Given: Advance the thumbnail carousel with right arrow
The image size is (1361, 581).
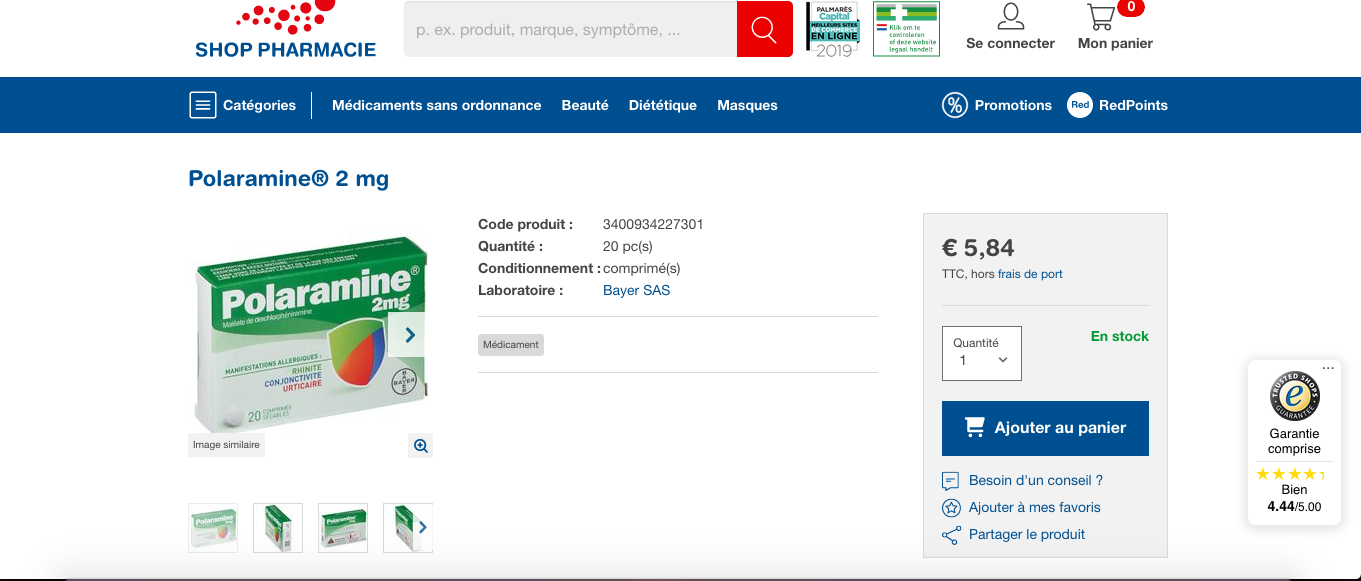Looking at the screenshot, I should (423, 527).
